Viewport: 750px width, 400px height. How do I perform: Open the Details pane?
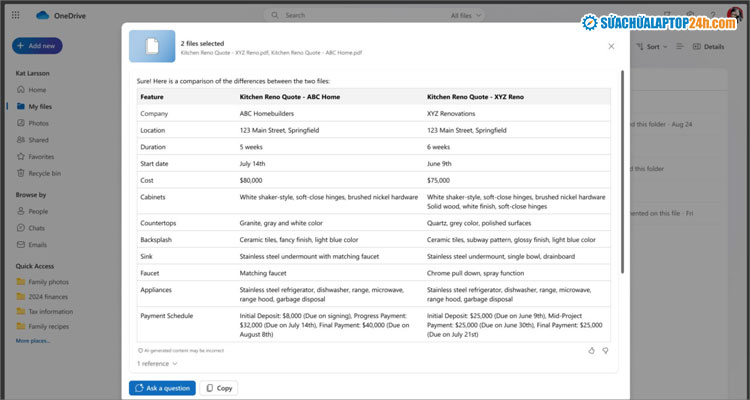click(x=708, y=47)
